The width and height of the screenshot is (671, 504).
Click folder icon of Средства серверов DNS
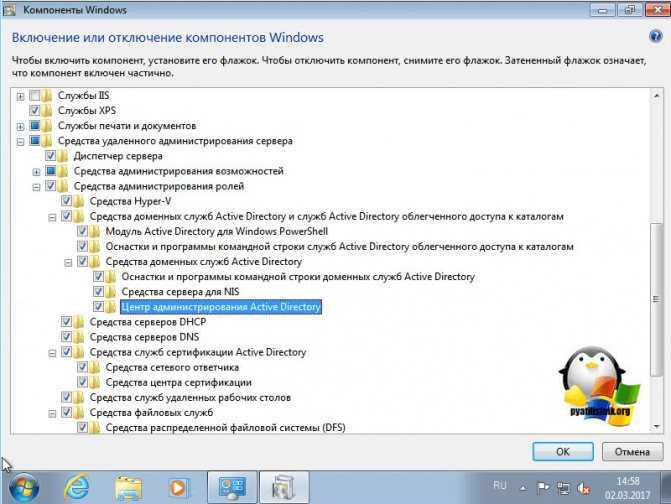[79, 337]
